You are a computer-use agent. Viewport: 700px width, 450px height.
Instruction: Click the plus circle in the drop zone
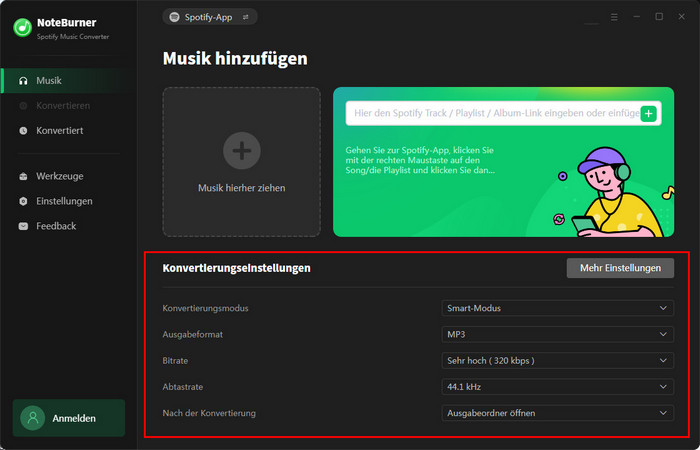(x=242, y=151)
